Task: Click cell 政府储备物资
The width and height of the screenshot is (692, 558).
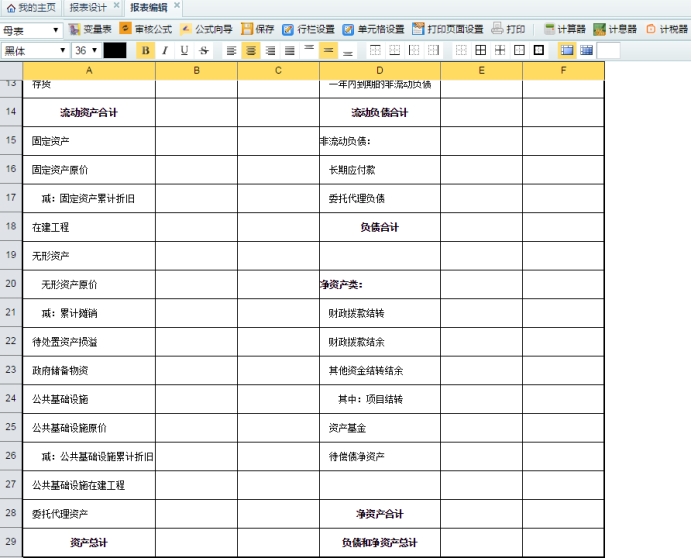Action: pyautogui.click(x=89, y=371)
